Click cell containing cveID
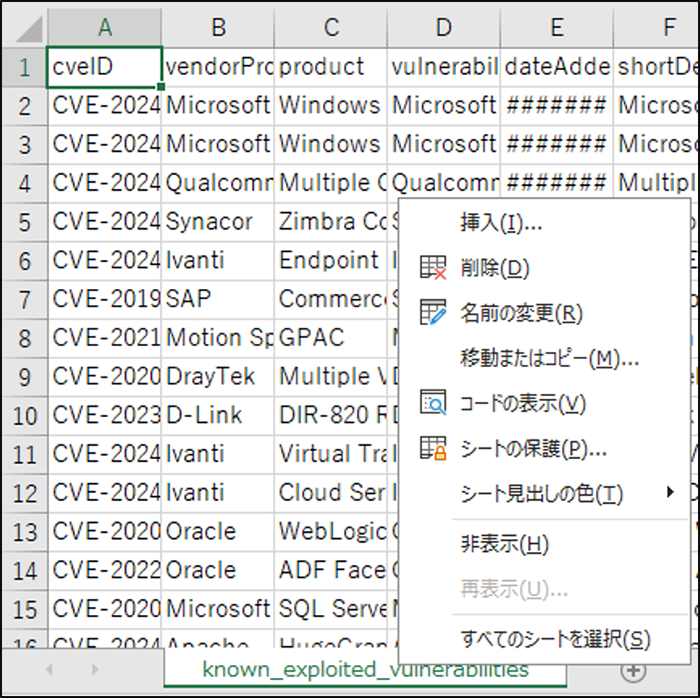Image resolution: width=700 pixels, height=698 pixels. pyautogui.click(x=104, y=67)
